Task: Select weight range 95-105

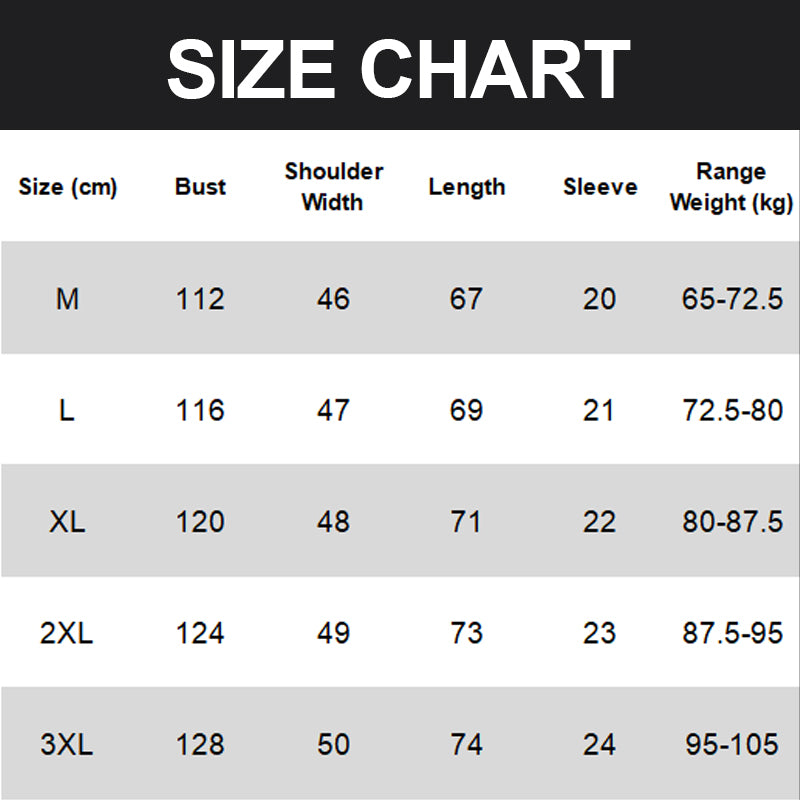Action: point(732,745)
